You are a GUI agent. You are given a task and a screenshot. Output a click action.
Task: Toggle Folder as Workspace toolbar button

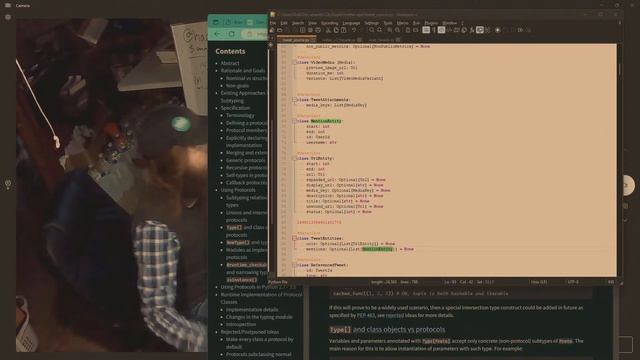(x=480, y=30)
